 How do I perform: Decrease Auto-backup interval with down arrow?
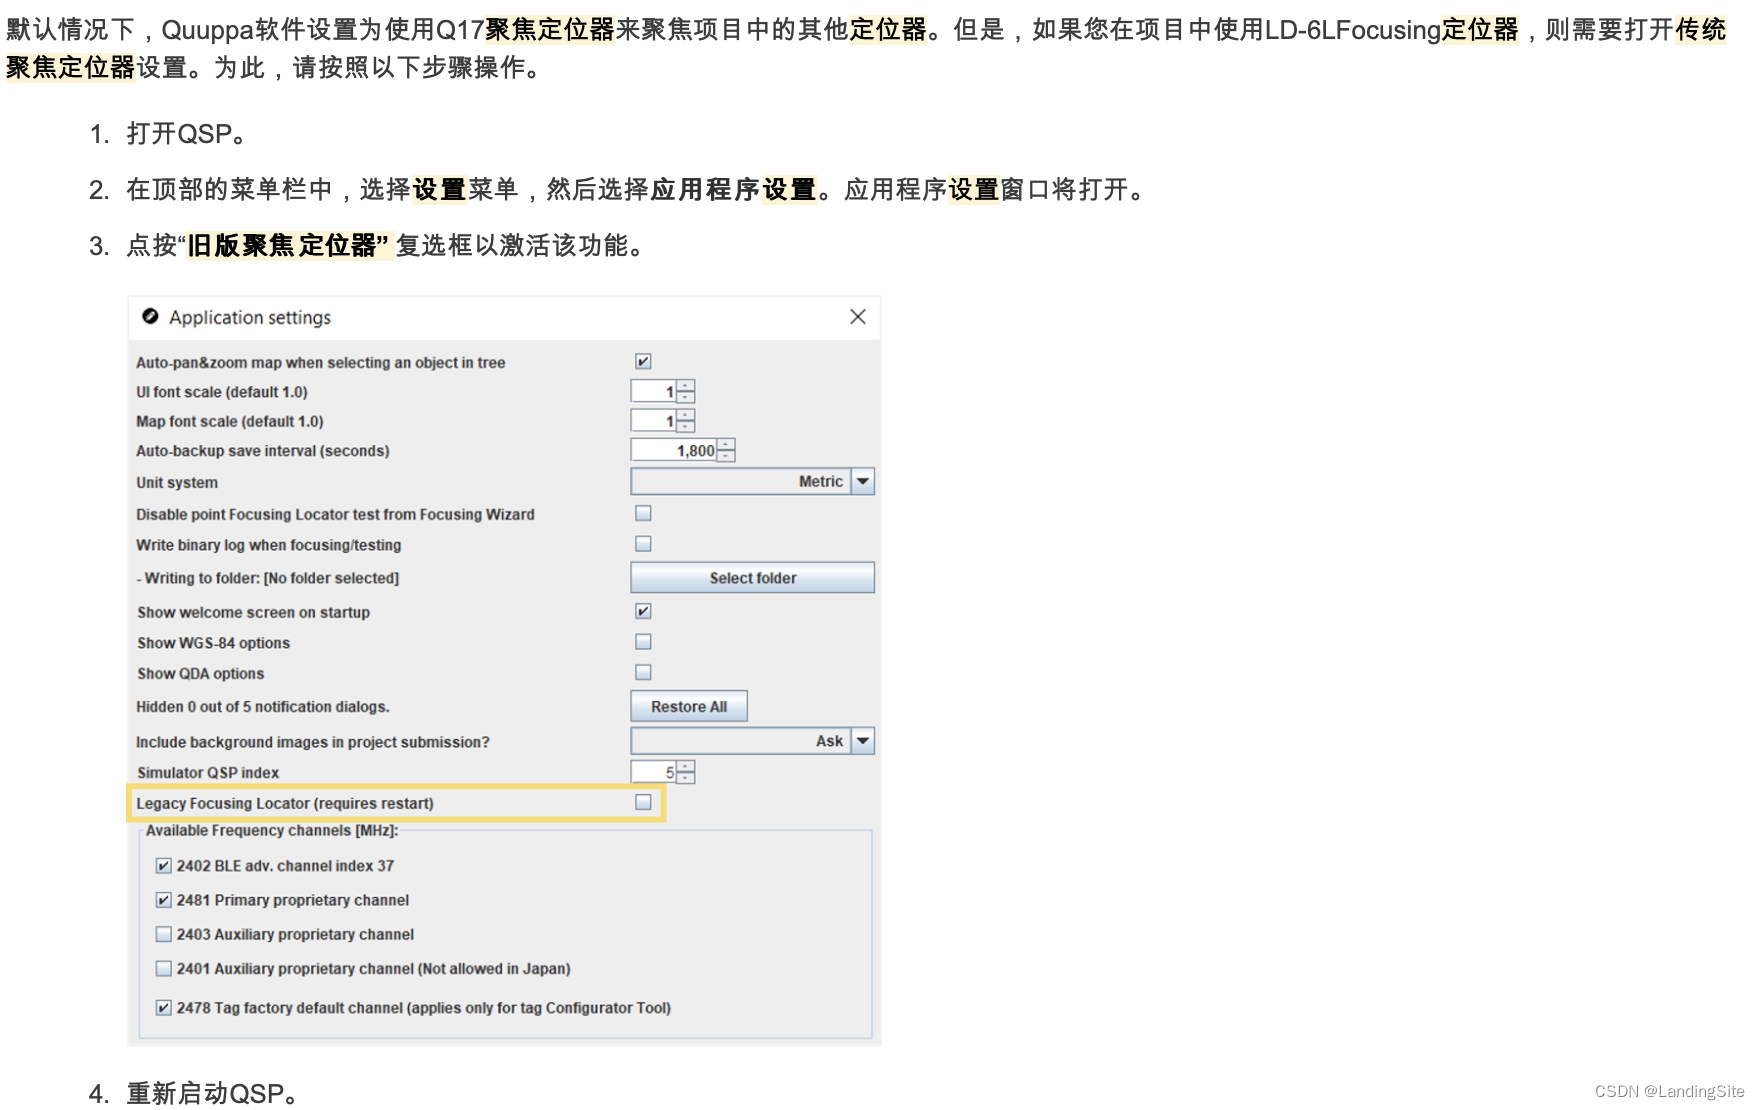[x=726, y=456]
